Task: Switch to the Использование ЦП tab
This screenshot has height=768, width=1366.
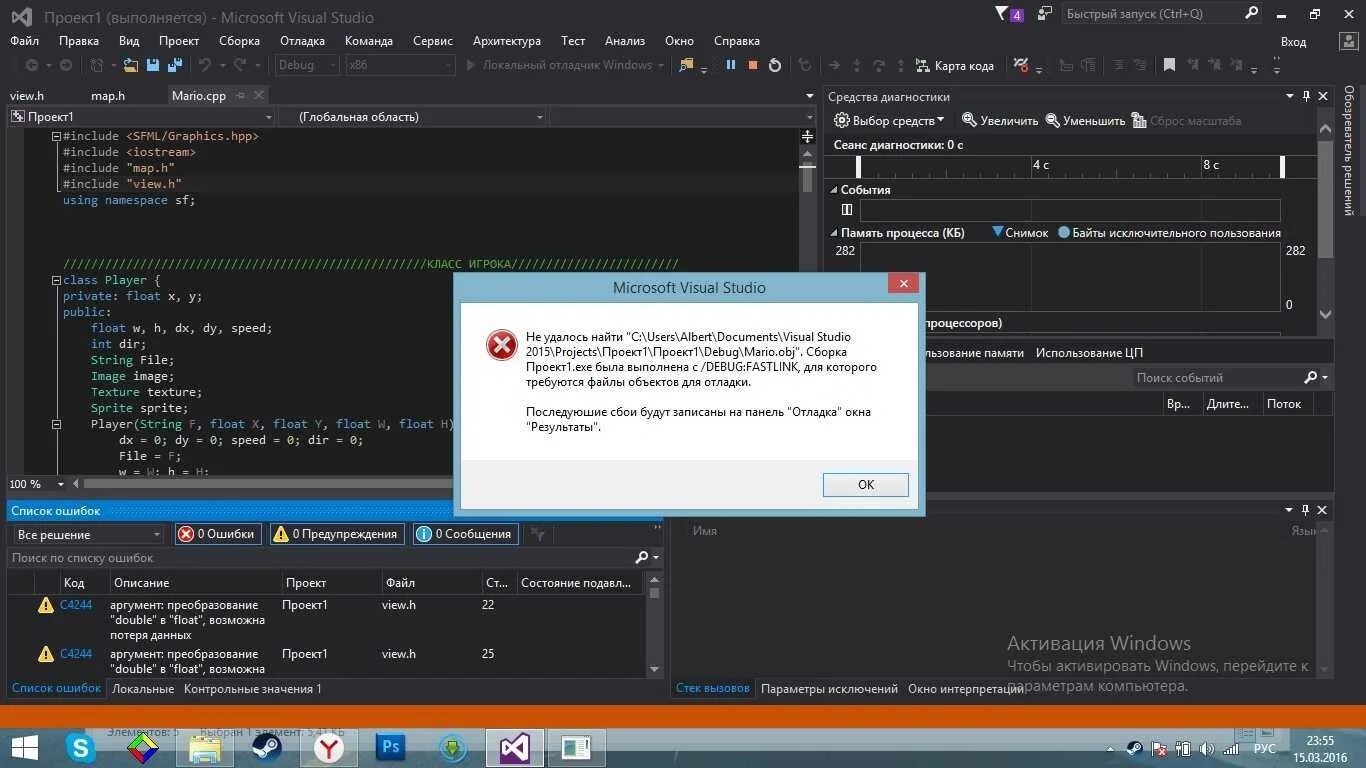Action: click(1089, 353)
